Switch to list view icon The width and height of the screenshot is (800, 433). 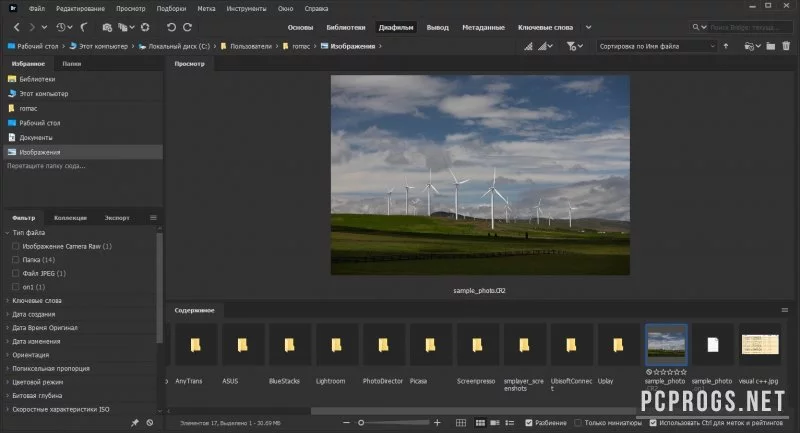509,423
